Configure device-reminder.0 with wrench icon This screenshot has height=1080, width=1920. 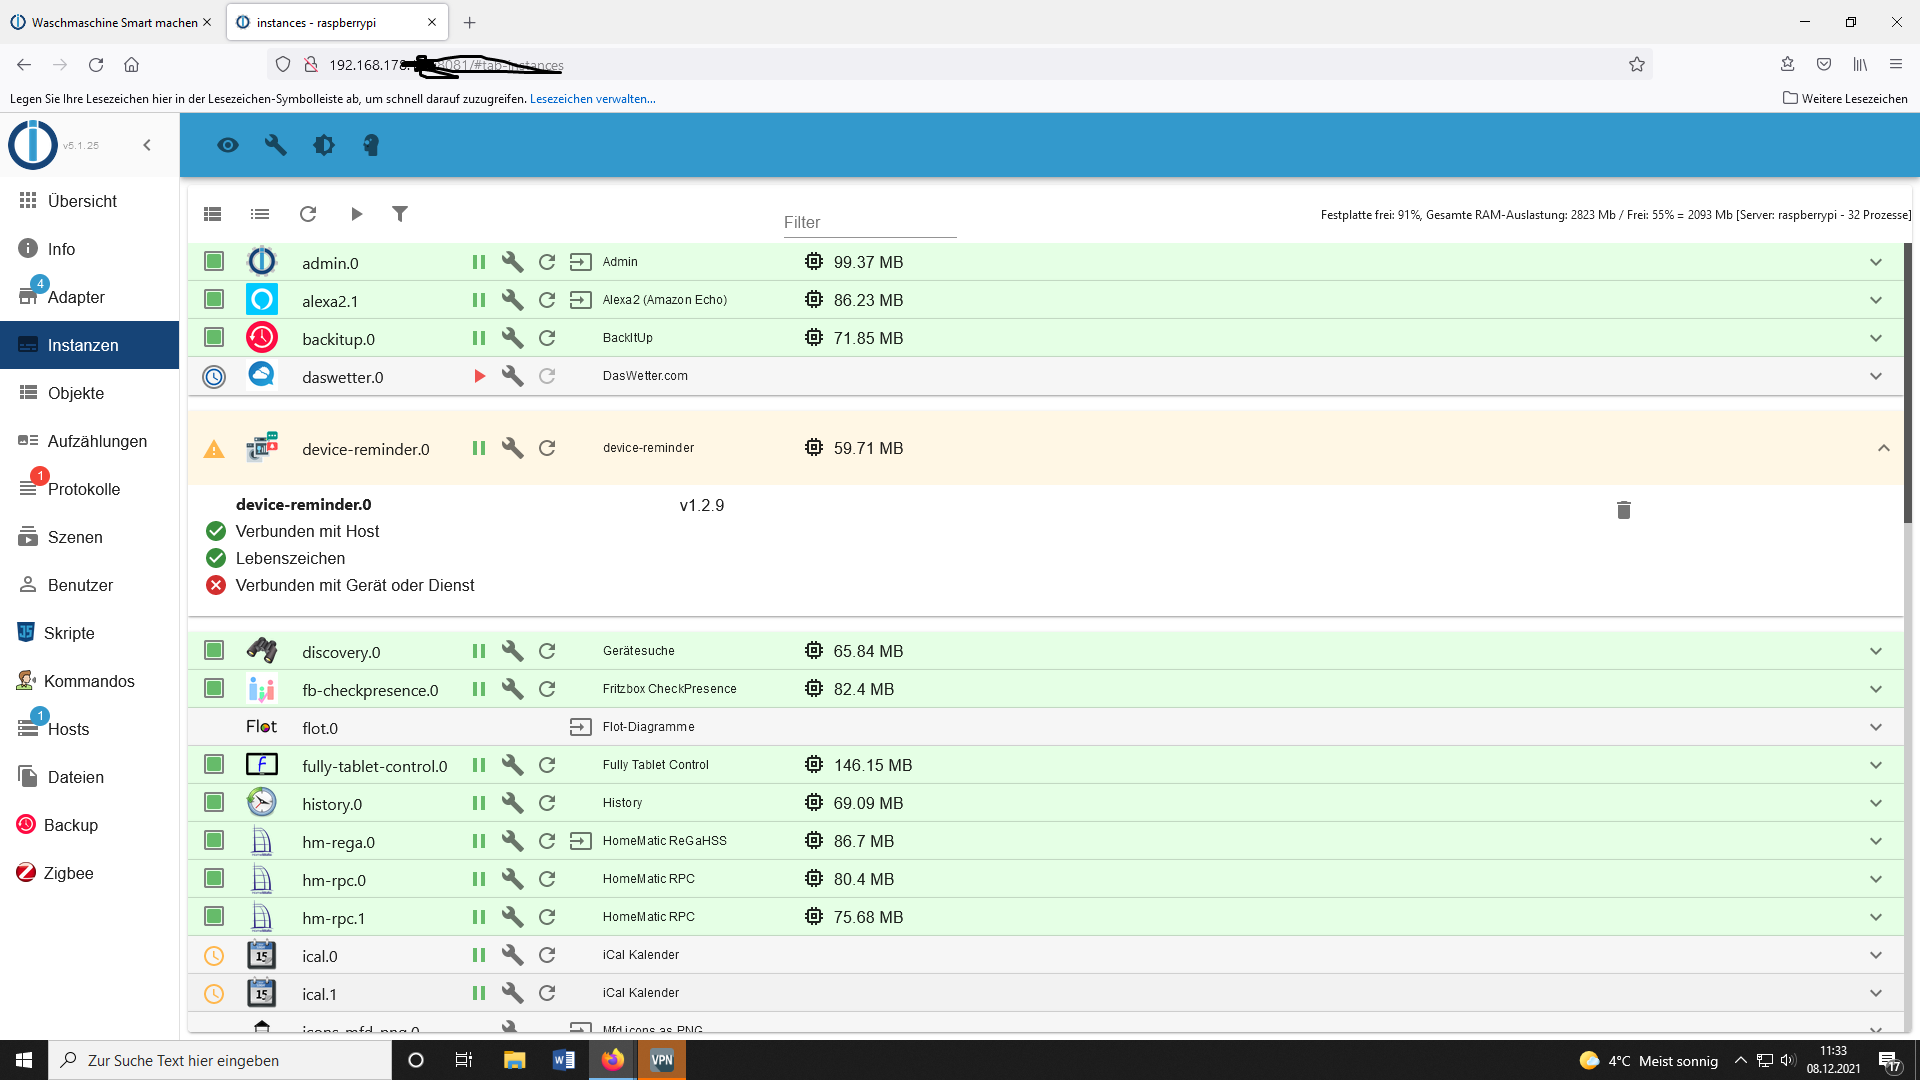click(x=513, y=448)
